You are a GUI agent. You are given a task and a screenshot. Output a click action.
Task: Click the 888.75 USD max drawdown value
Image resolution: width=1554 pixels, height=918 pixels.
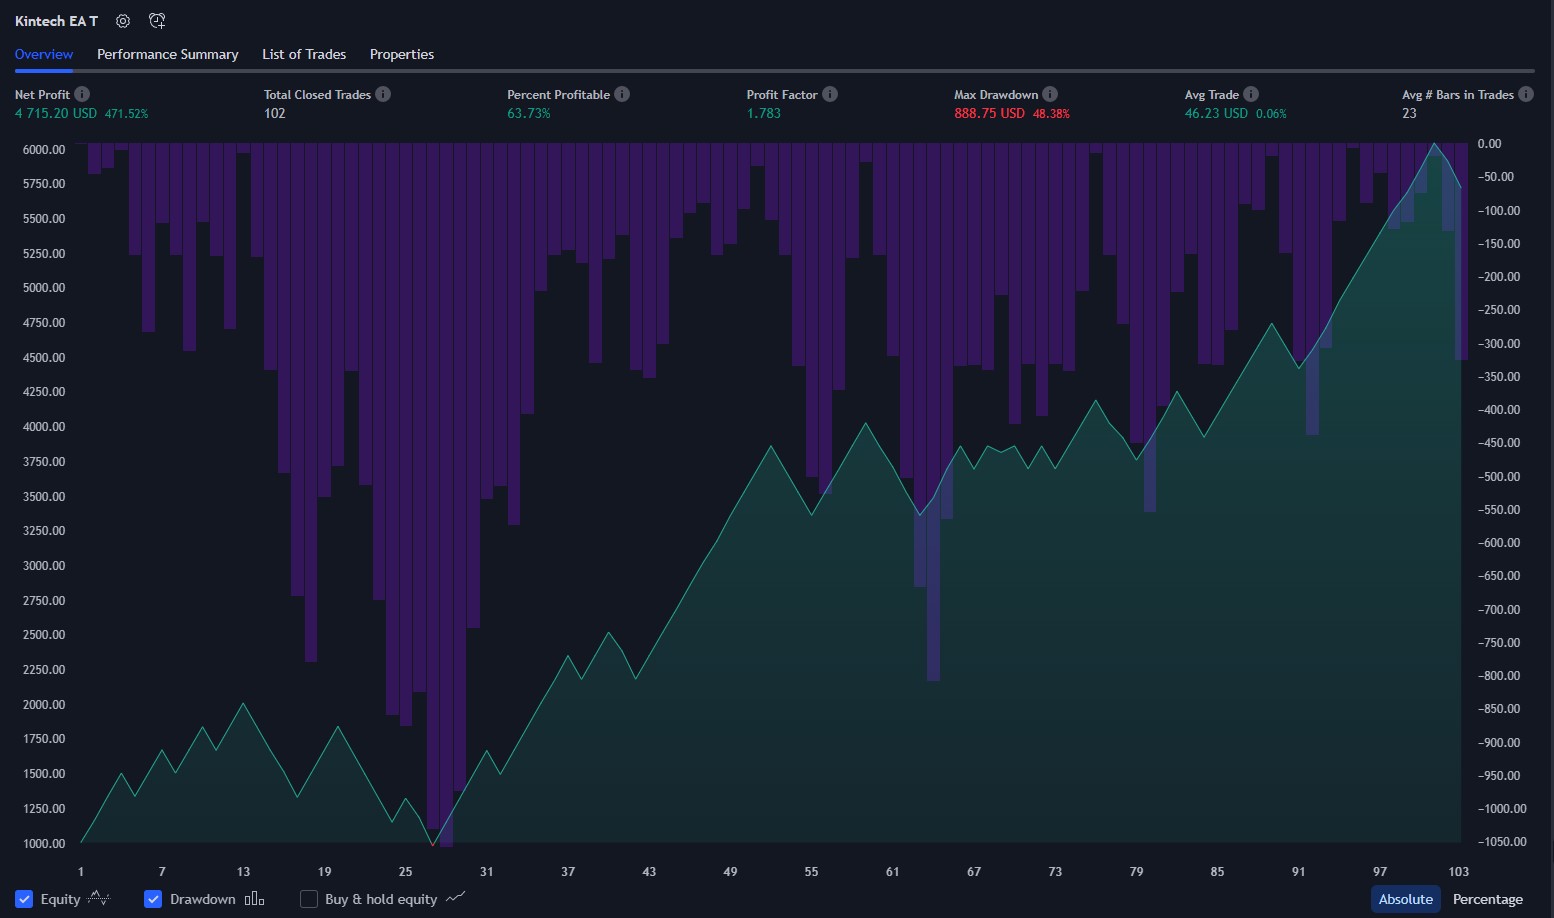990,113
